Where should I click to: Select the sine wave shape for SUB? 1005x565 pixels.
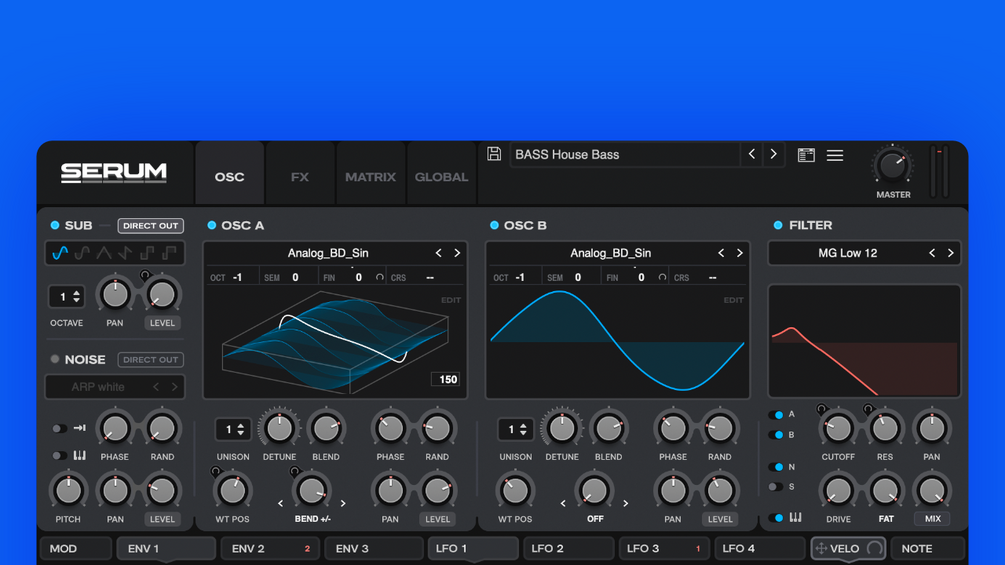(x=60, y=253)
